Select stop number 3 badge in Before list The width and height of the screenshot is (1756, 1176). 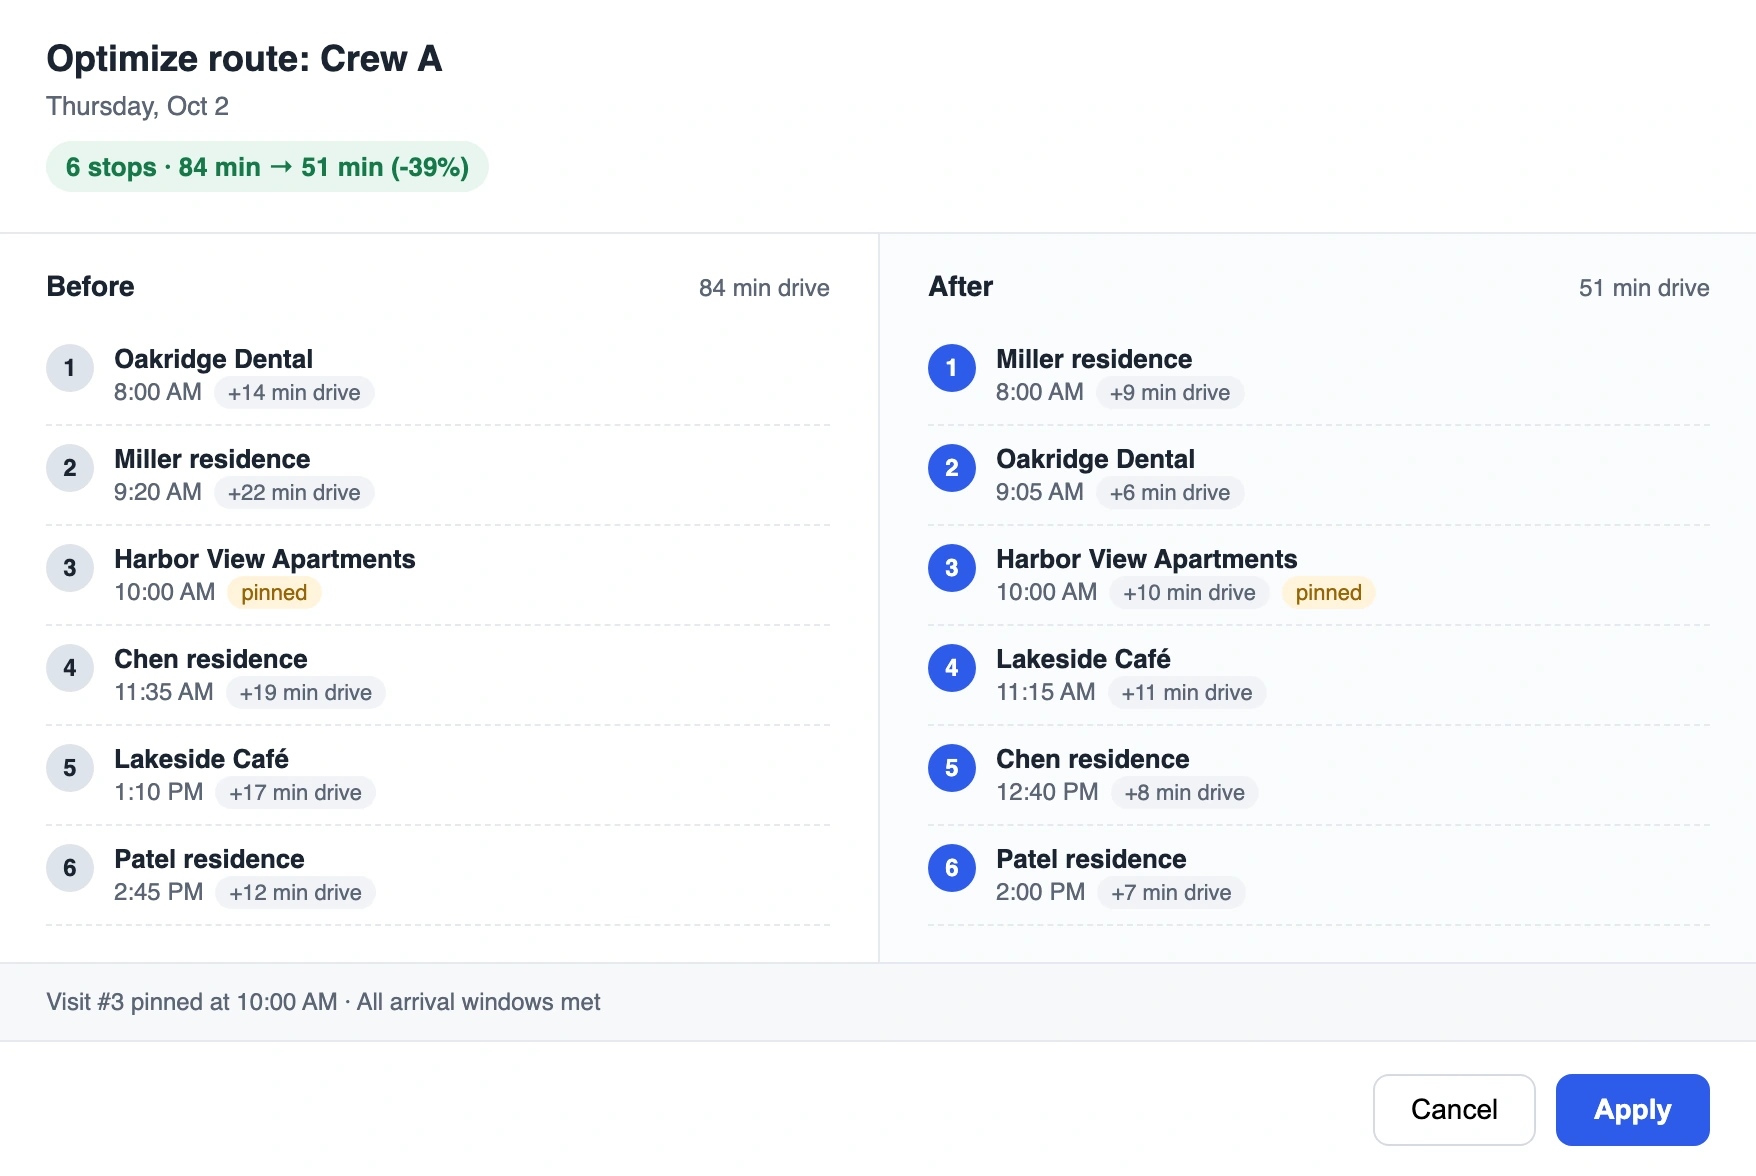[70, 568]
